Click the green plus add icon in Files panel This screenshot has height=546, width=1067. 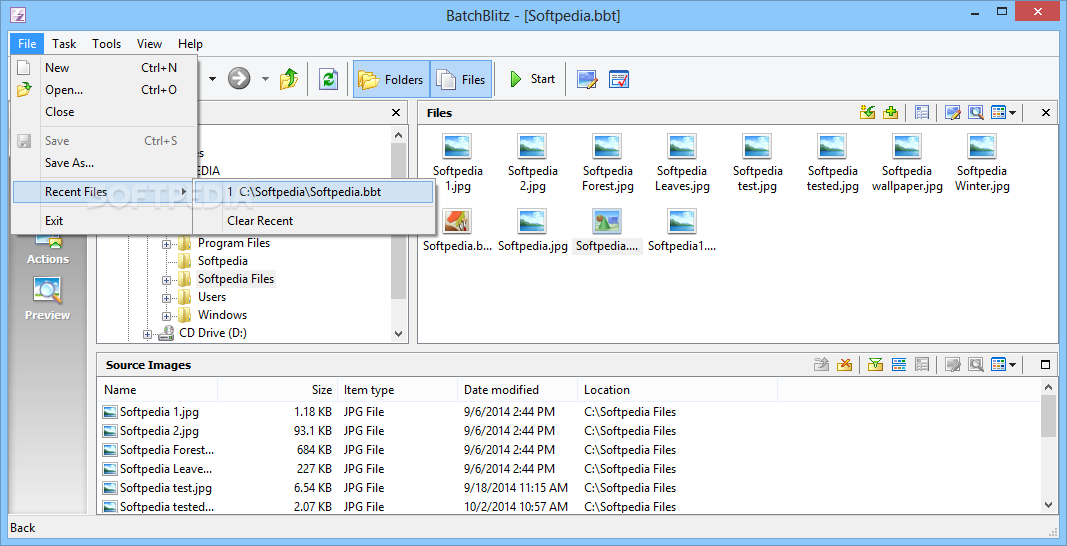(x=890, y=113)
